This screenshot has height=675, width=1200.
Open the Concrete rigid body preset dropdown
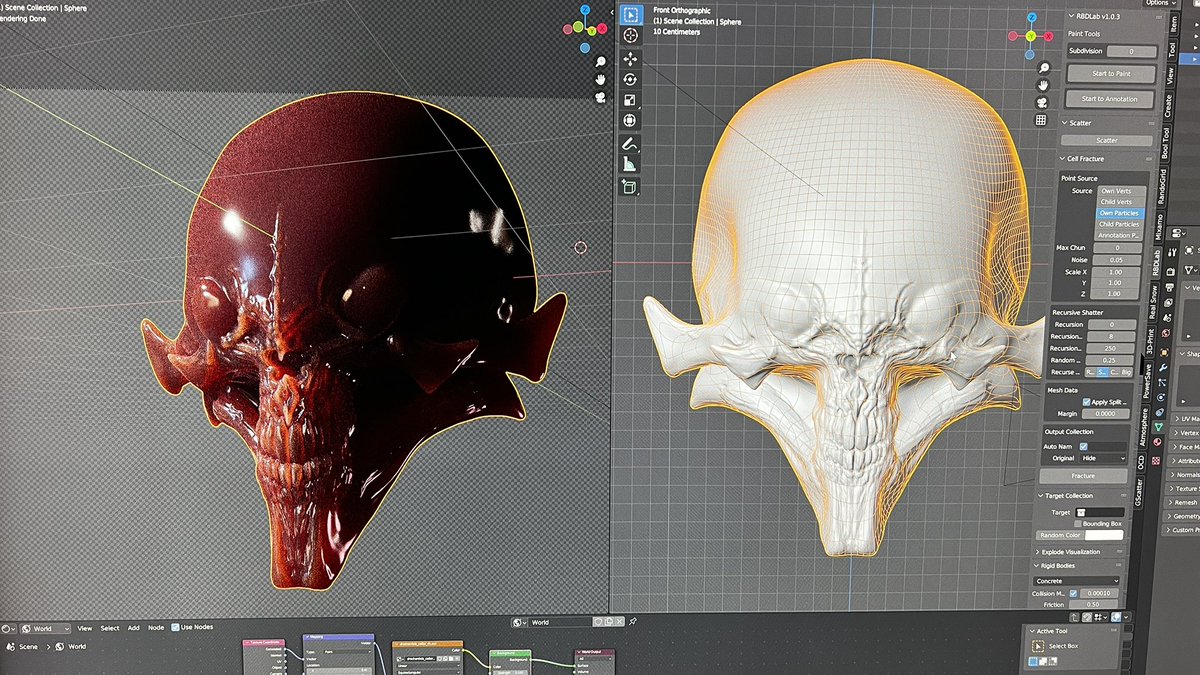1076,581
